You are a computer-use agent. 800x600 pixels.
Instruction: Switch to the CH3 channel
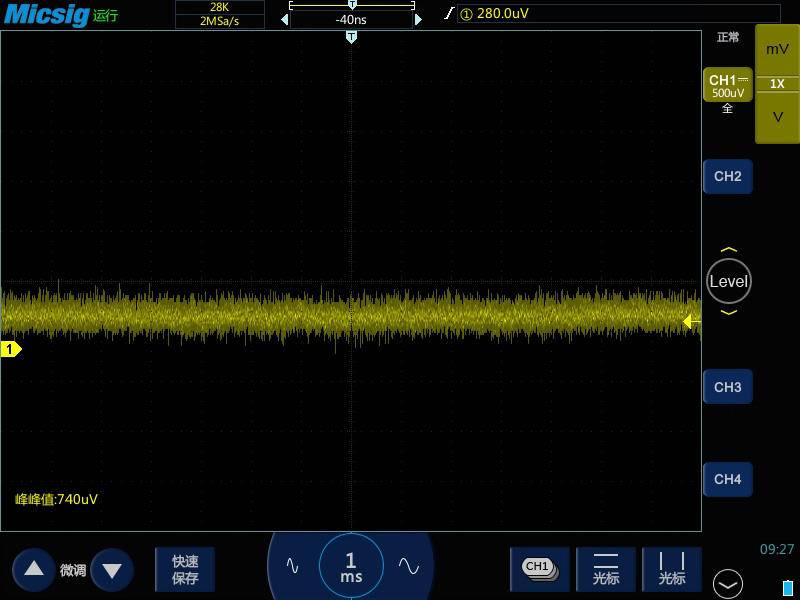point(727,387)
